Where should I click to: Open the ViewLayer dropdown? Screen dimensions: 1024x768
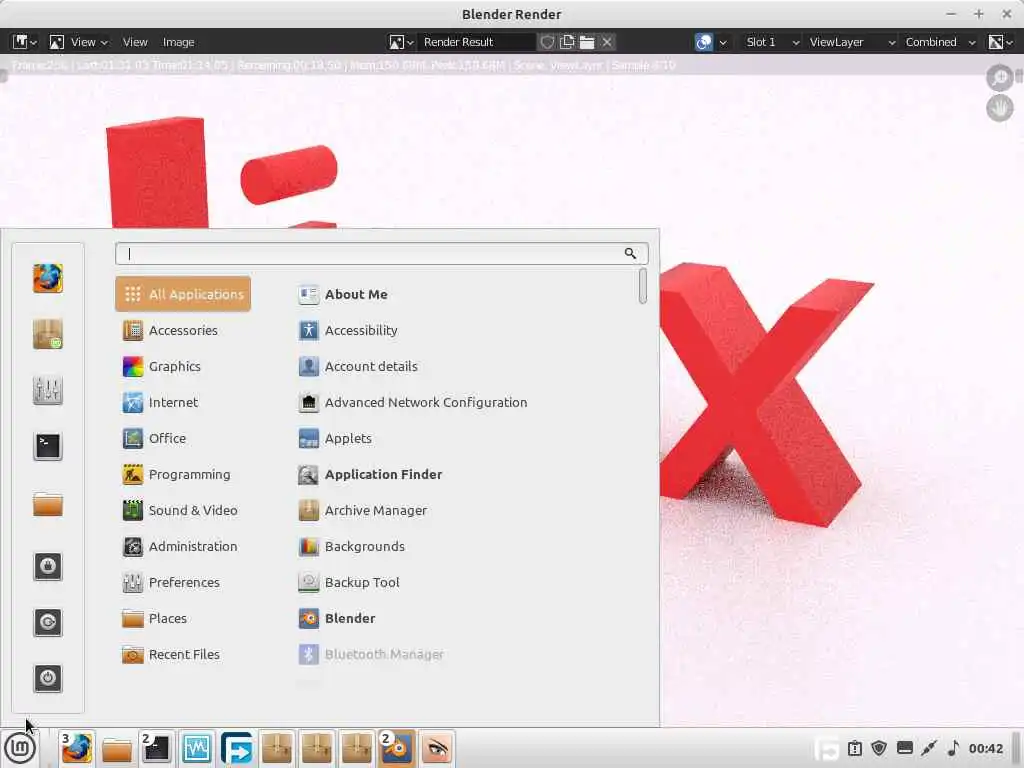[851, 42]
